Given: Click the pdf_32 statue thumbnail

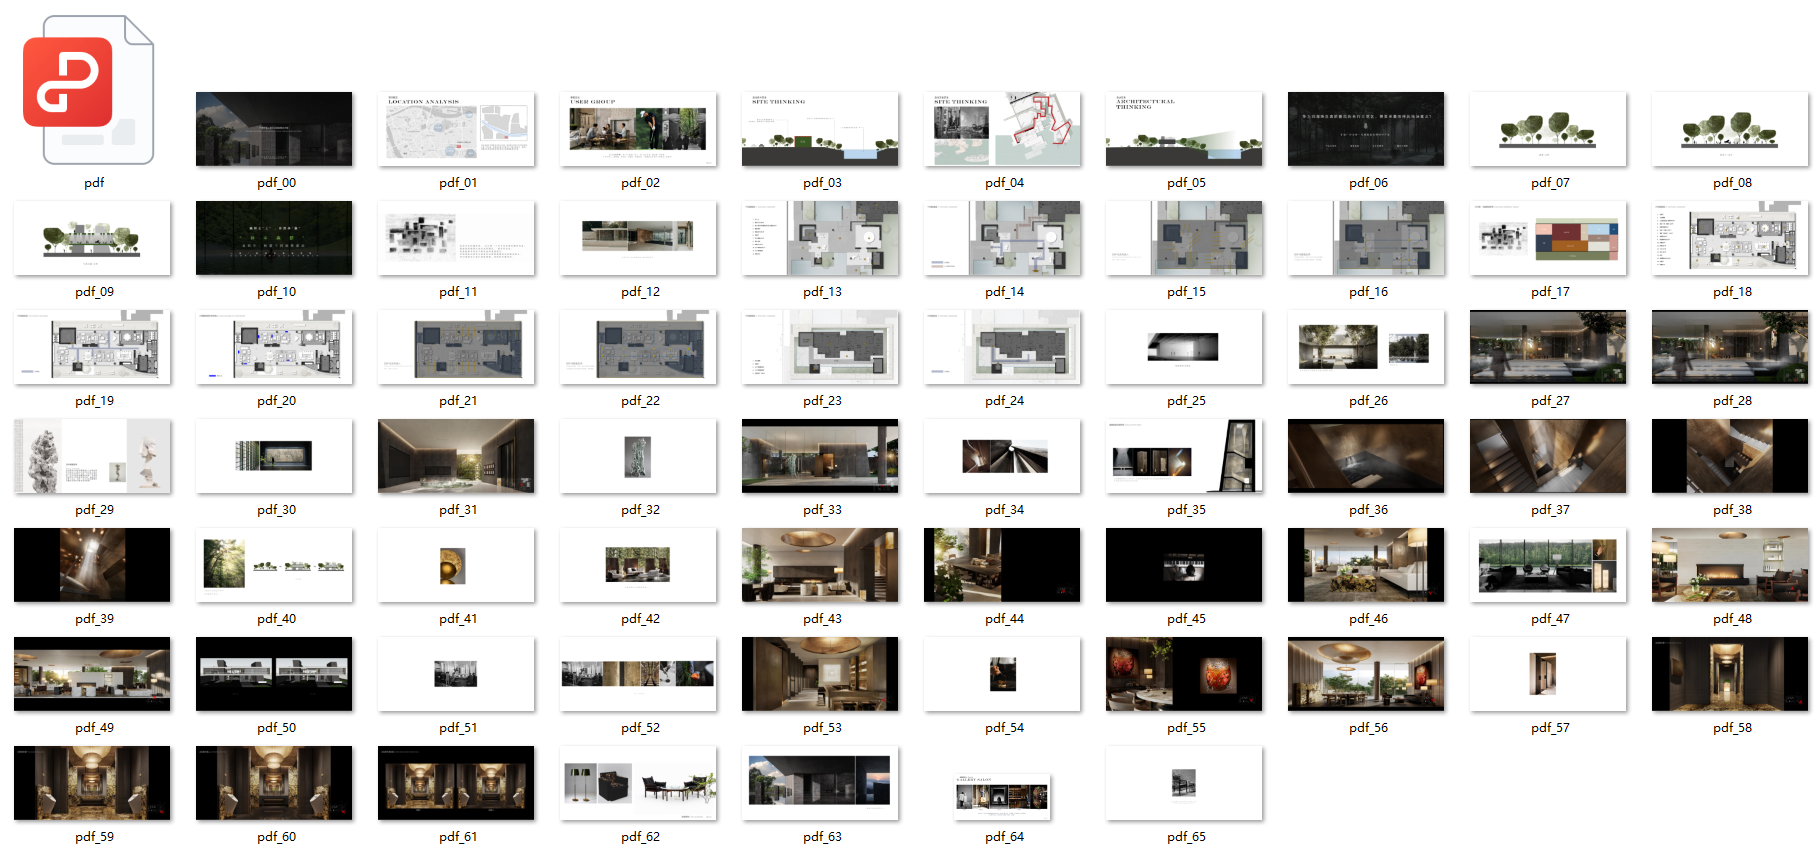Looking at the screenshot, I should tap(638, 456).
